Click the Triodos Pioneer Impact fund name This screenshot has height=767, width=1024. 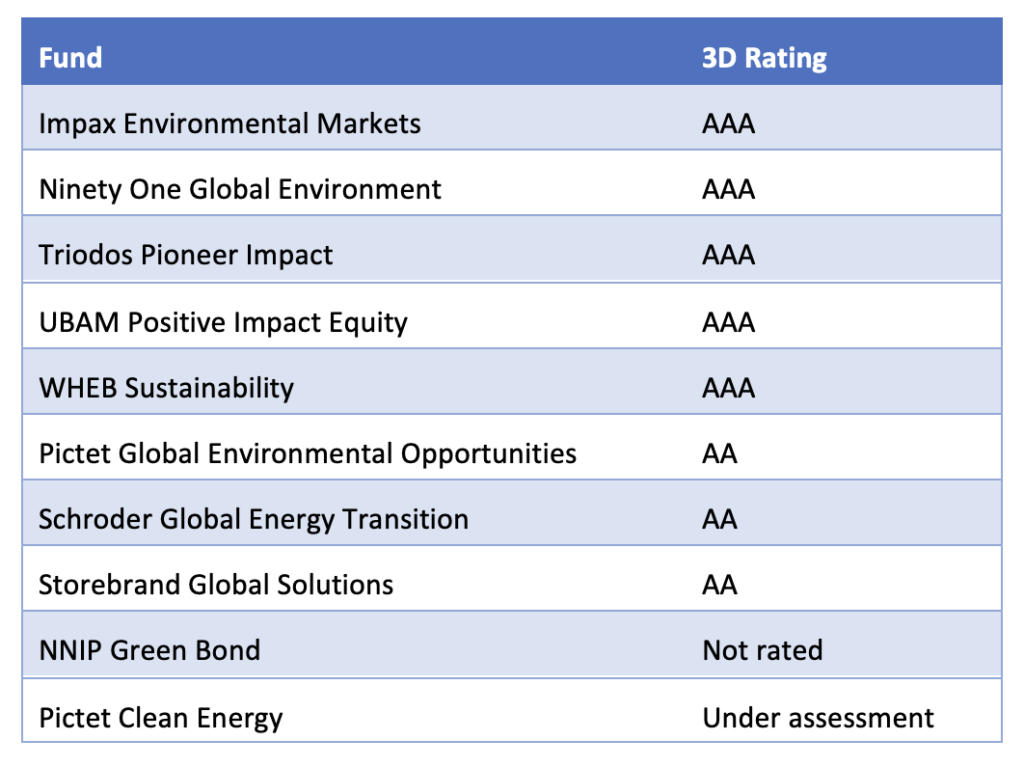[186, 255]
